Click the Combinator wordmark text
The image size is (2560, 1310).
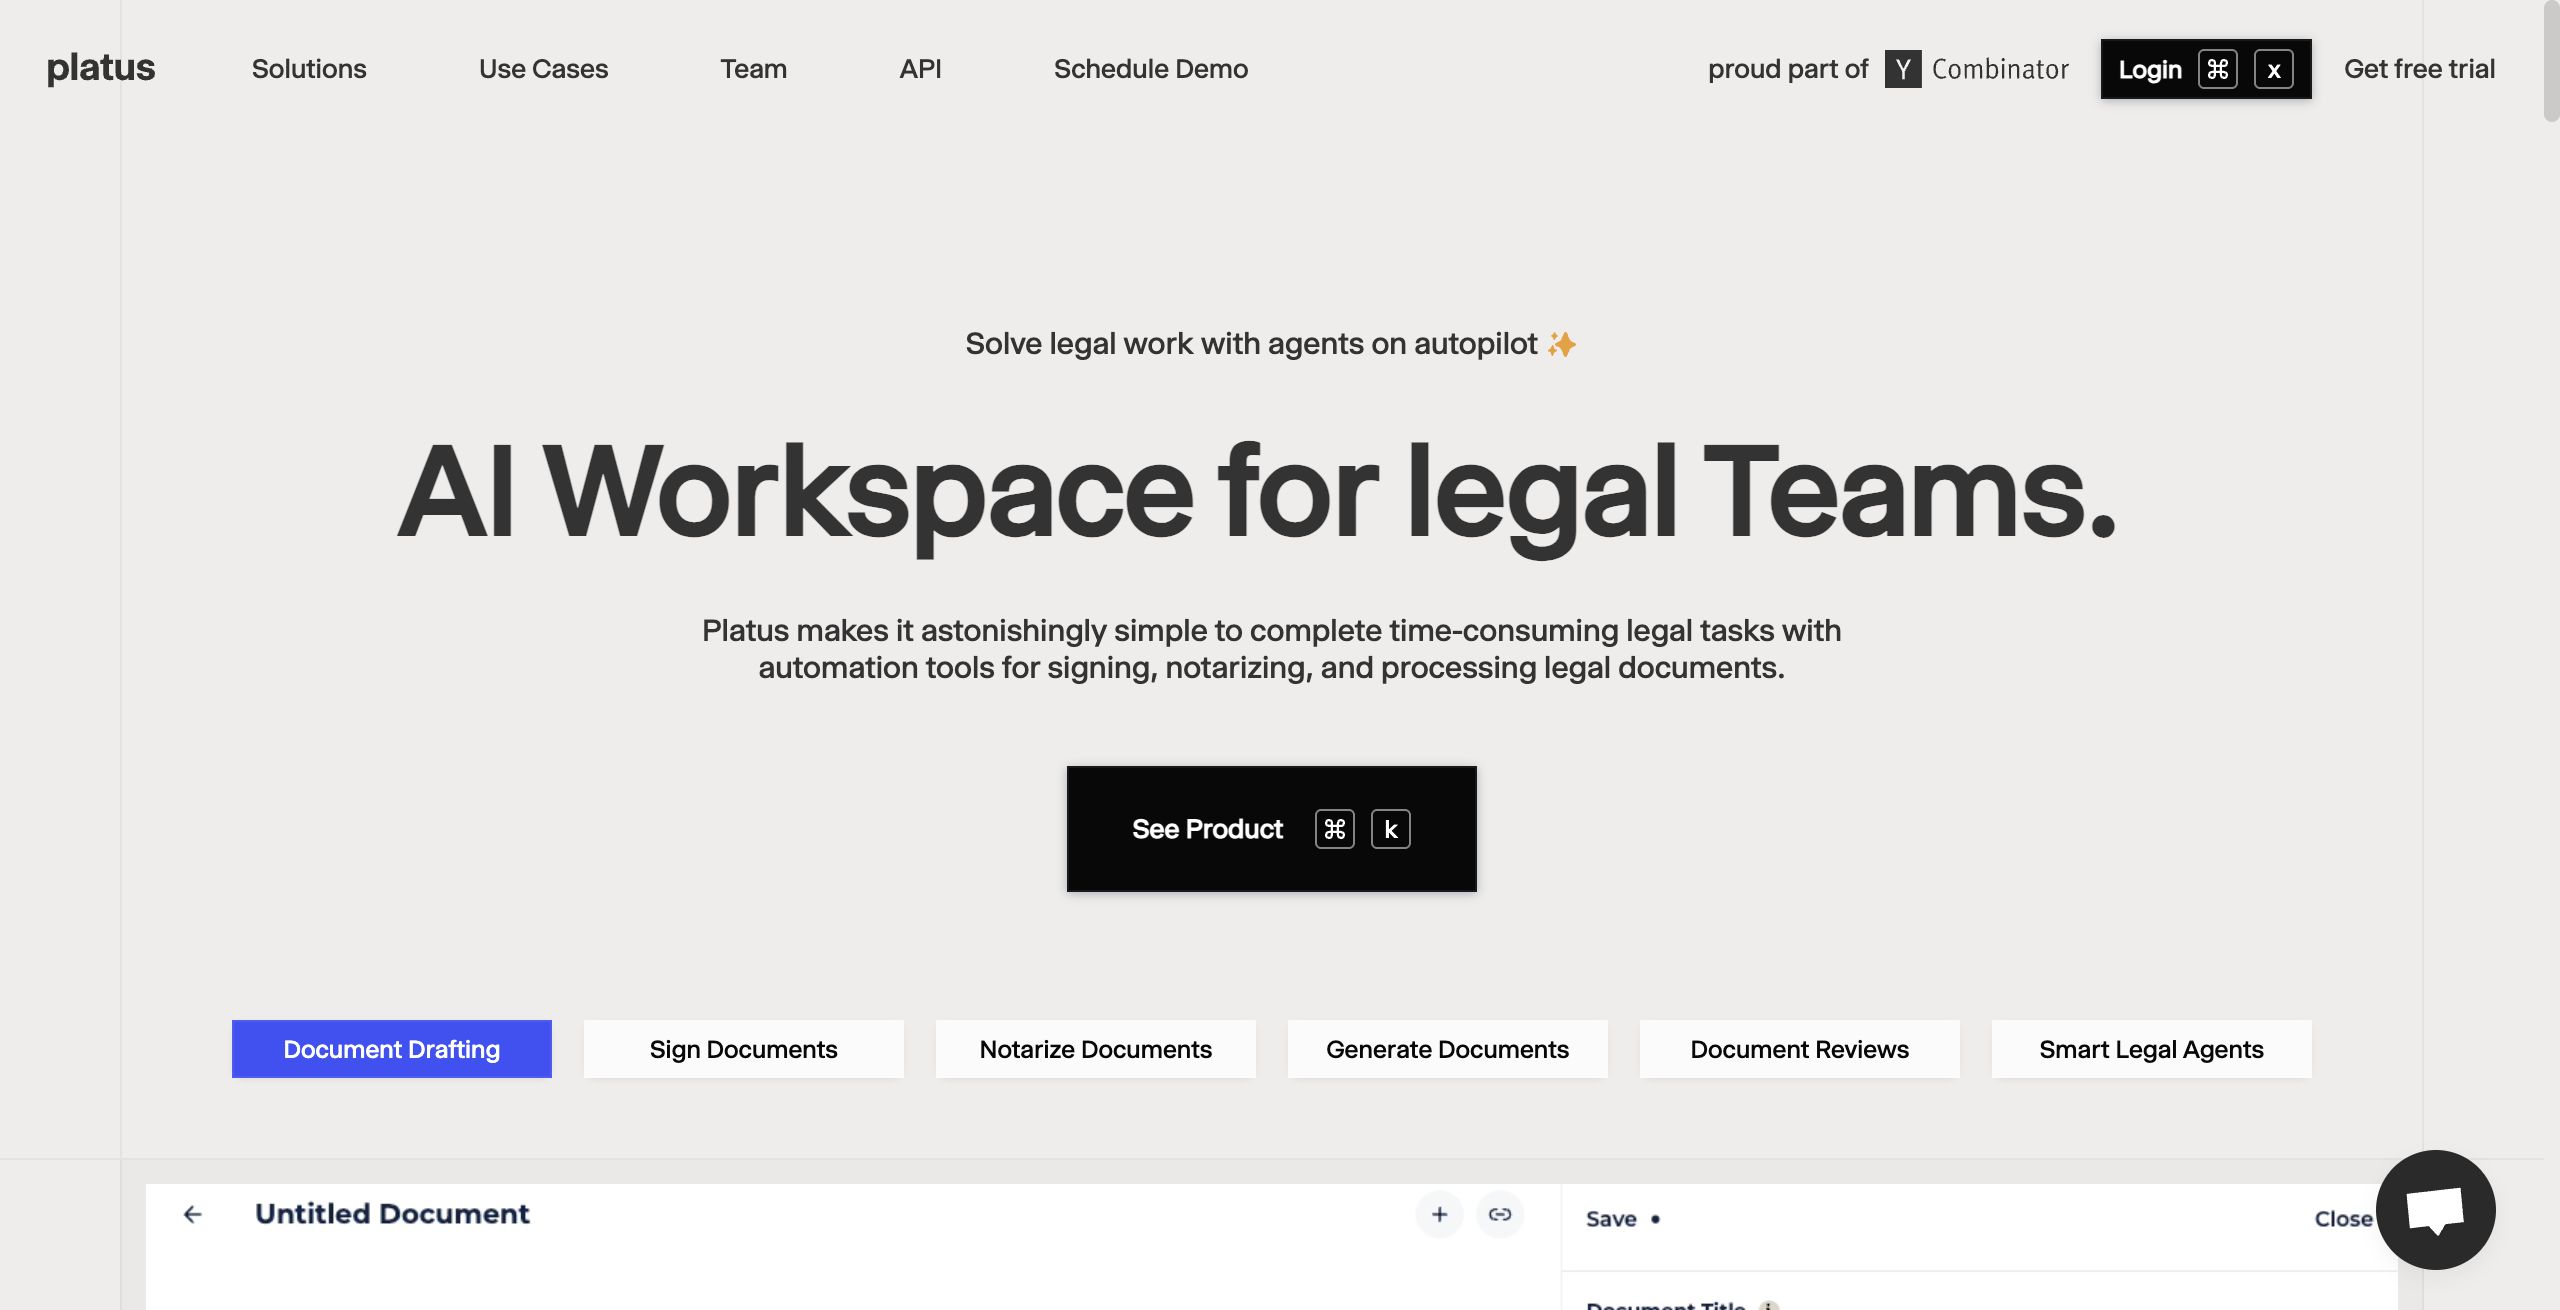[2000, 69]
